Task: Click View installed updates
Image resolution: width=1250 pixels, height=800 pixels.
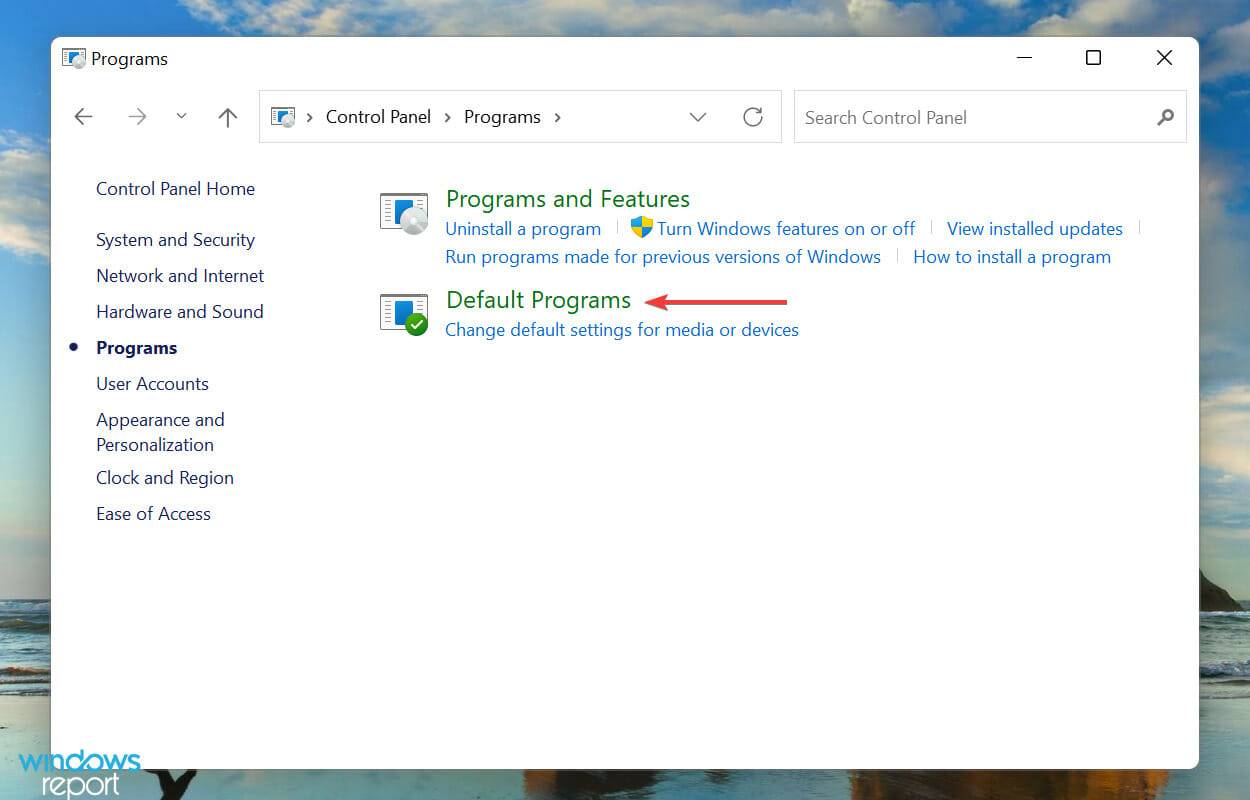Action: click(x=1034, y=228)
